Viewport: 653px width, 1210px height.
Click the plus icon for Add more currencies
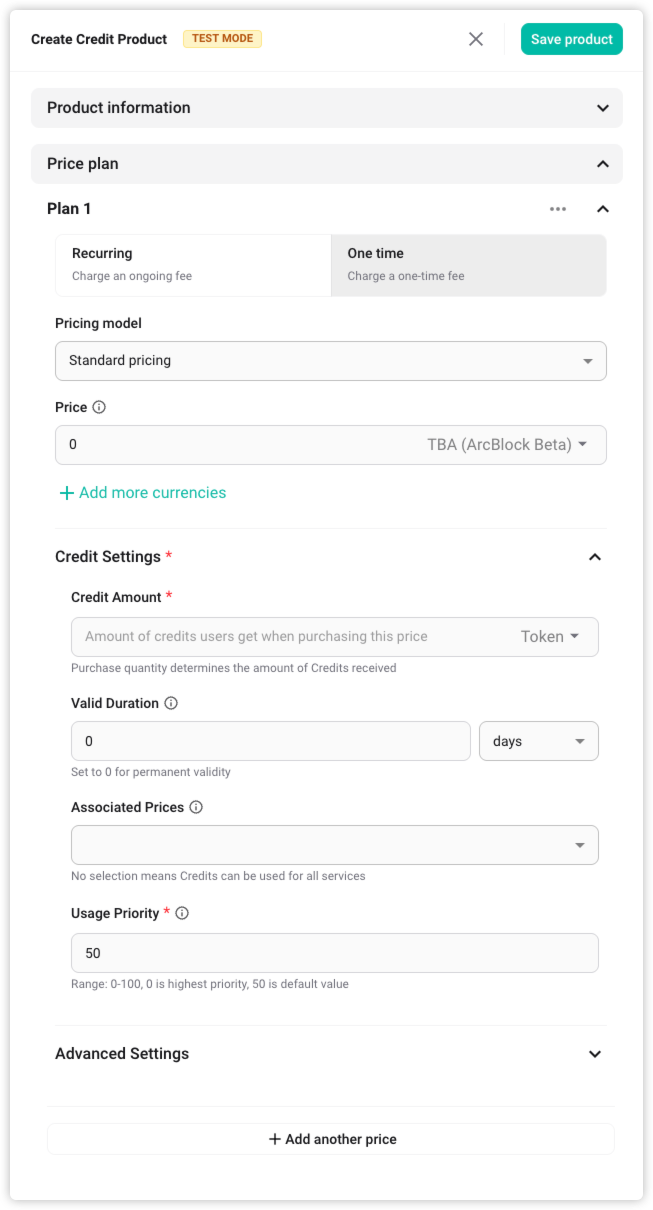click(67, 493)
